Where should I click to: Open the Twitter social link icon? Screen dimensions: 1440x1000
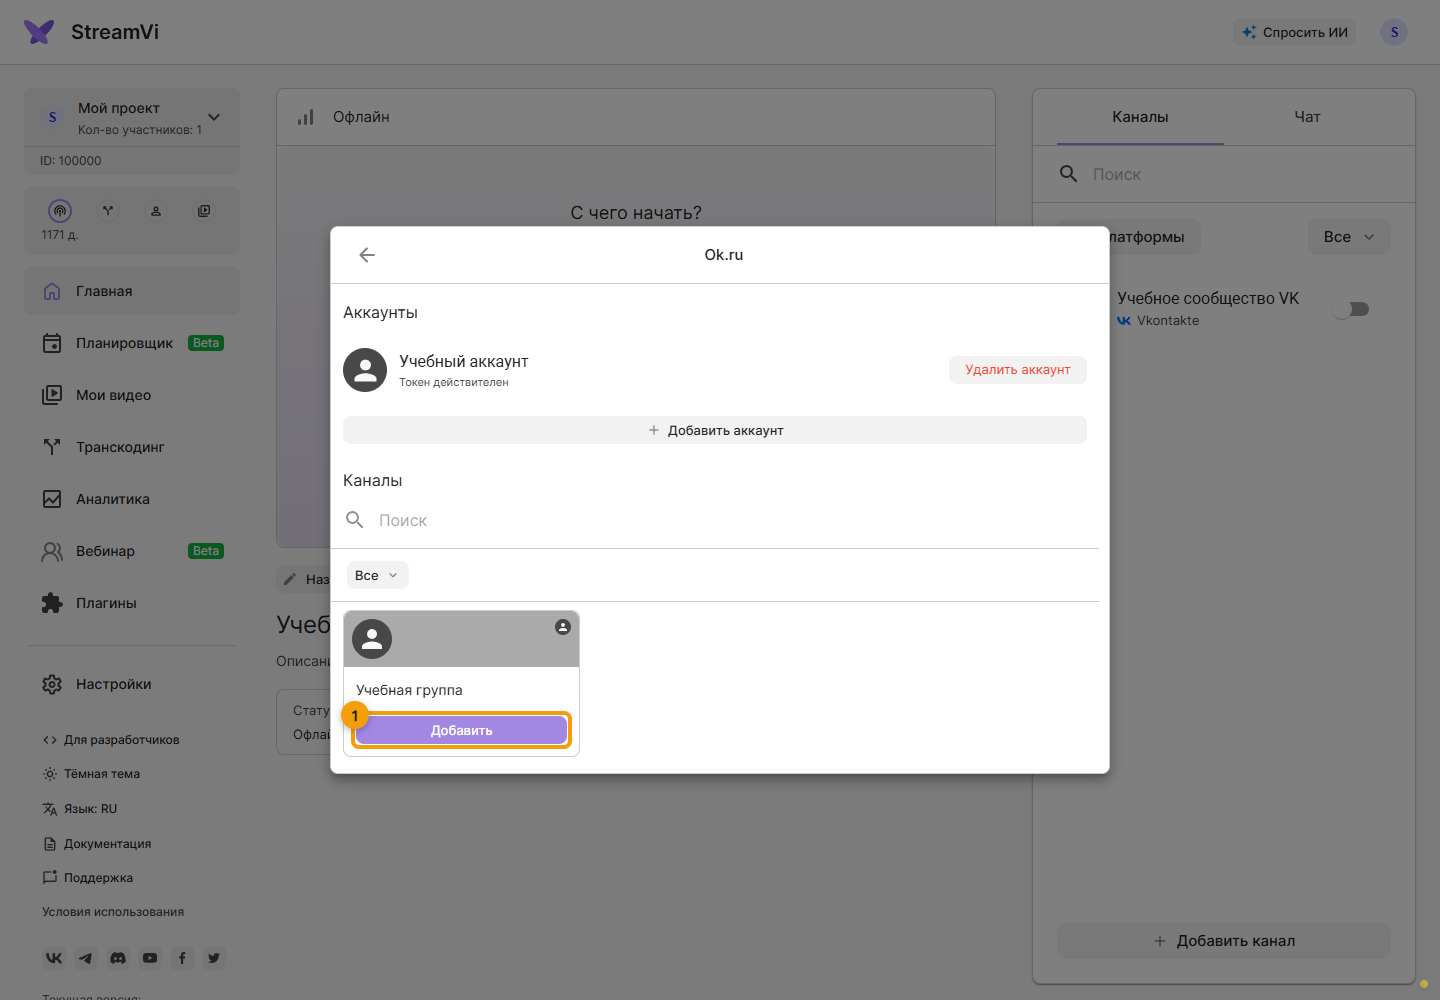214,958
